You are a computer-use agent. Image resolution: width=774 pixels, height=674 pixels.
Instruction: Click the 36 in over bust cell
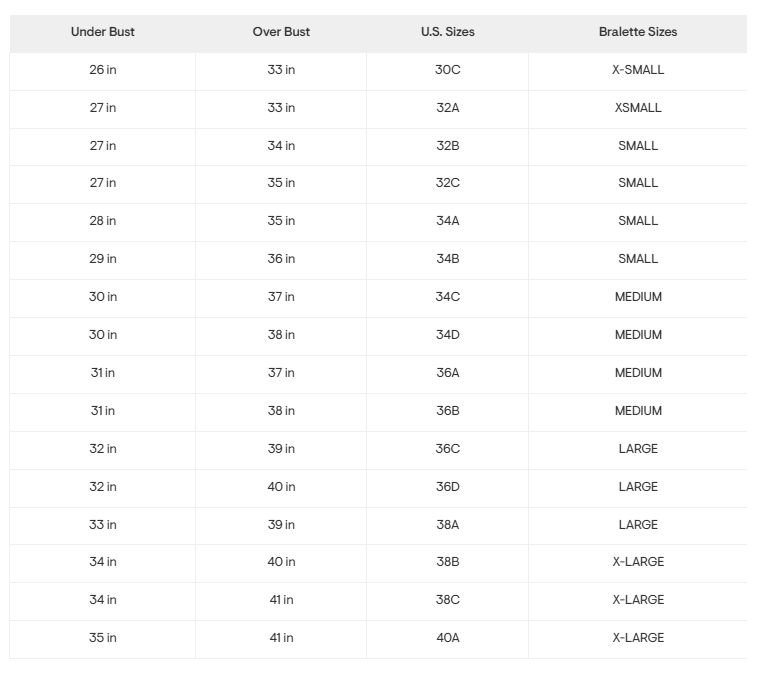click(x=281, y=259)
